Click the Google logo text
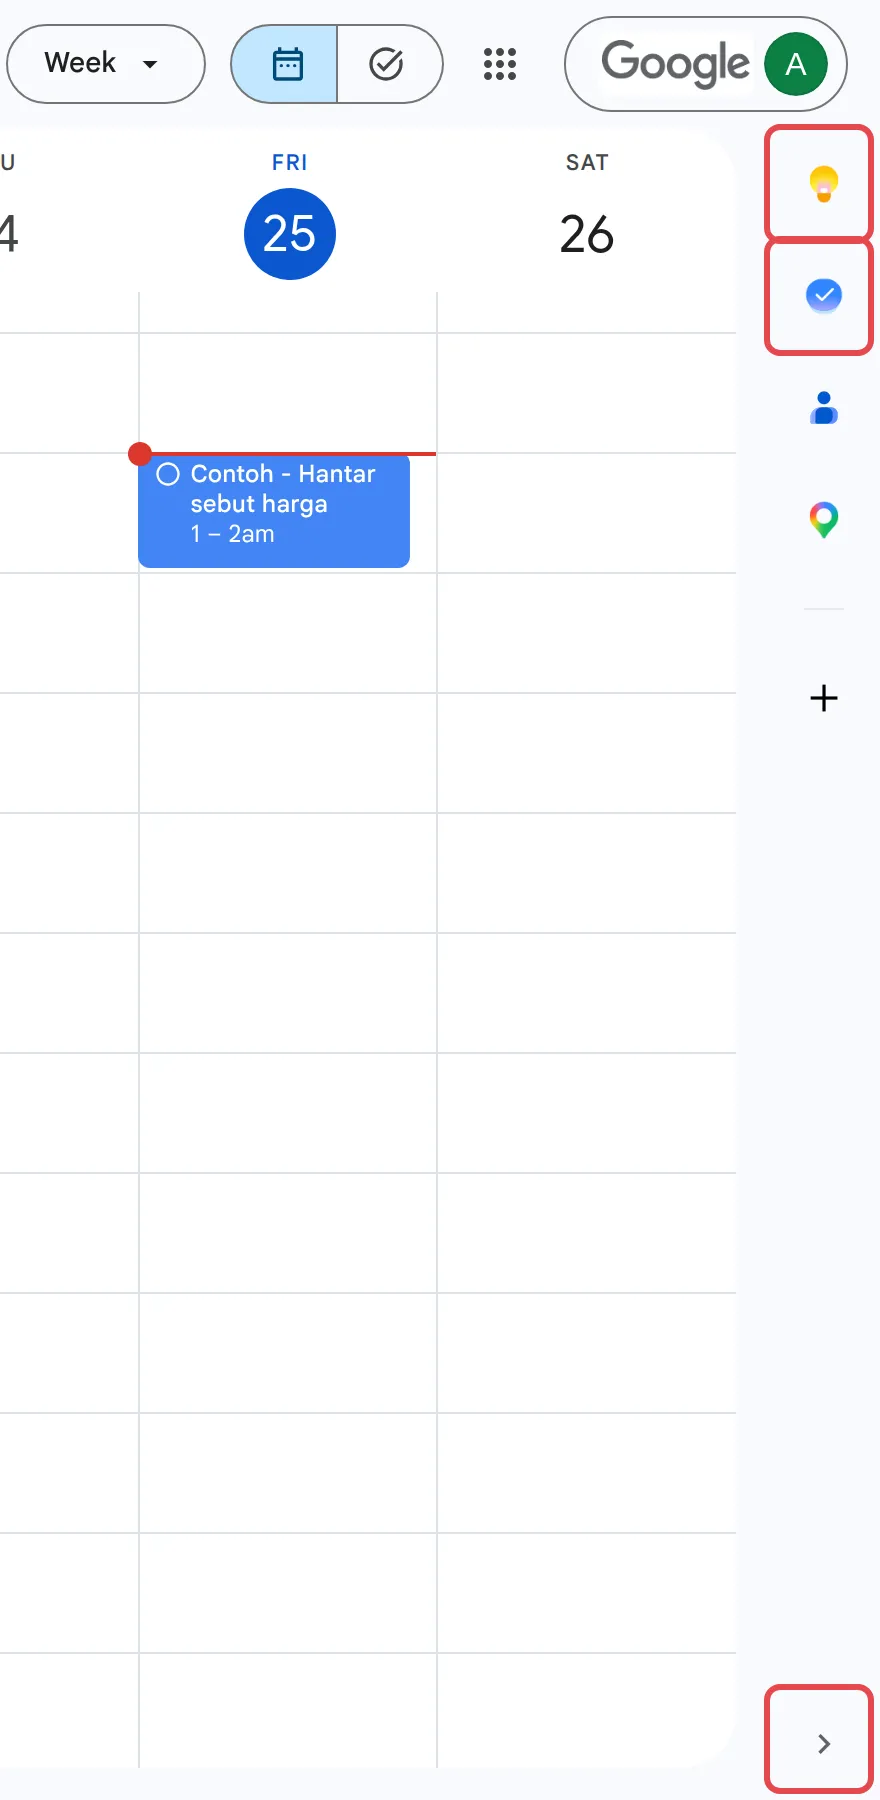Viewport: 880px width, 1800px height. pos(675,63)
